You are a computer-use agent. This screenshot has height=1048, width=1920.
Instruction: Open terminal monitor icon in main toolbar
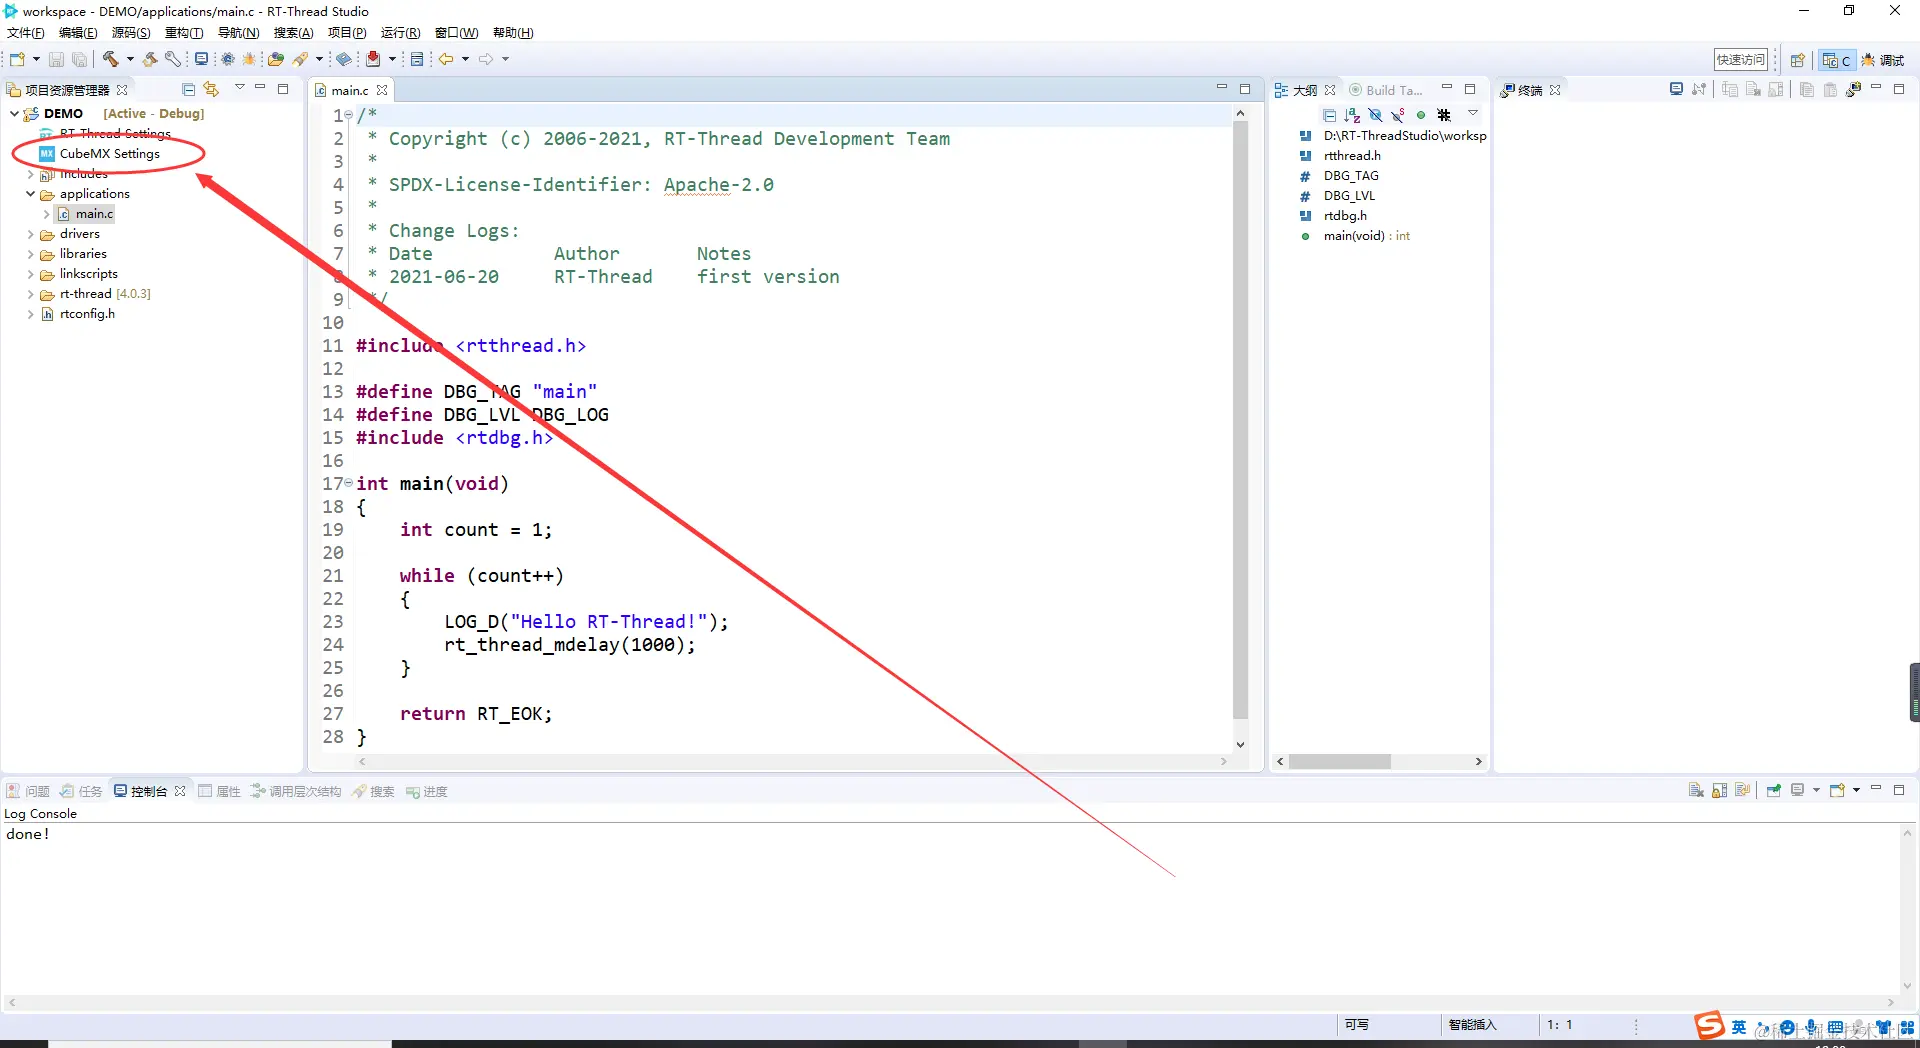pos(202,59)
